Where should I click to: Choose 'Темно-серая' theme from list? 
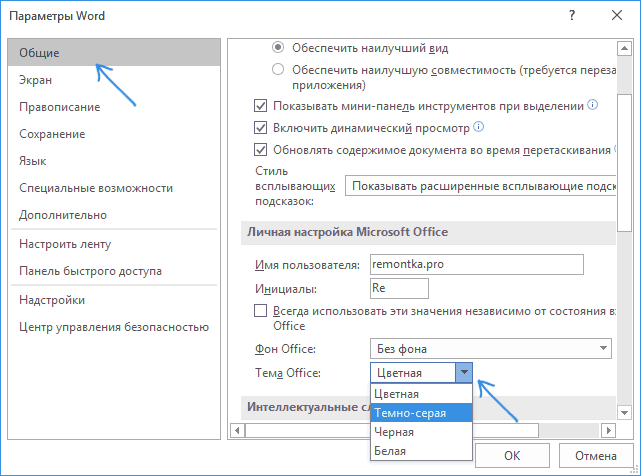pyautogui.click(x=421, y=413)
